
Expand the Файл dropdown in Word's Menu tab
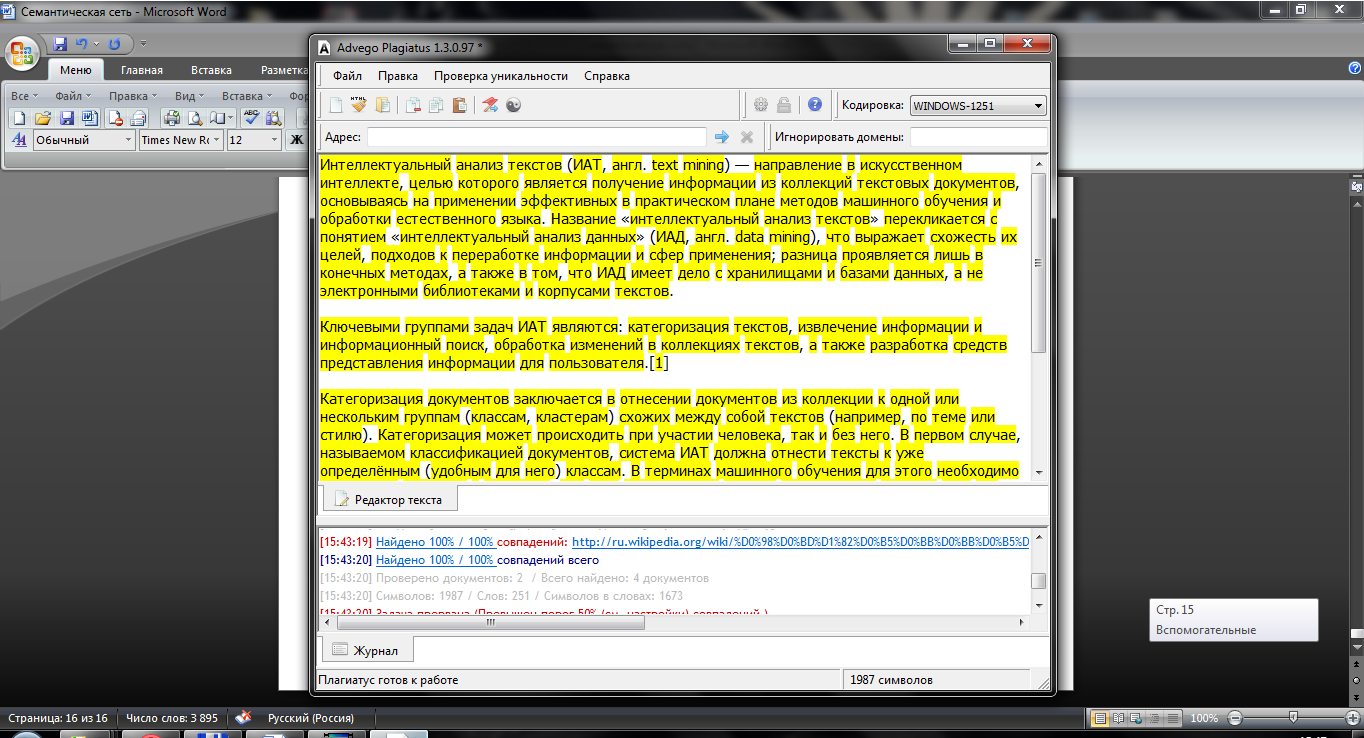[x=73, y=96]
